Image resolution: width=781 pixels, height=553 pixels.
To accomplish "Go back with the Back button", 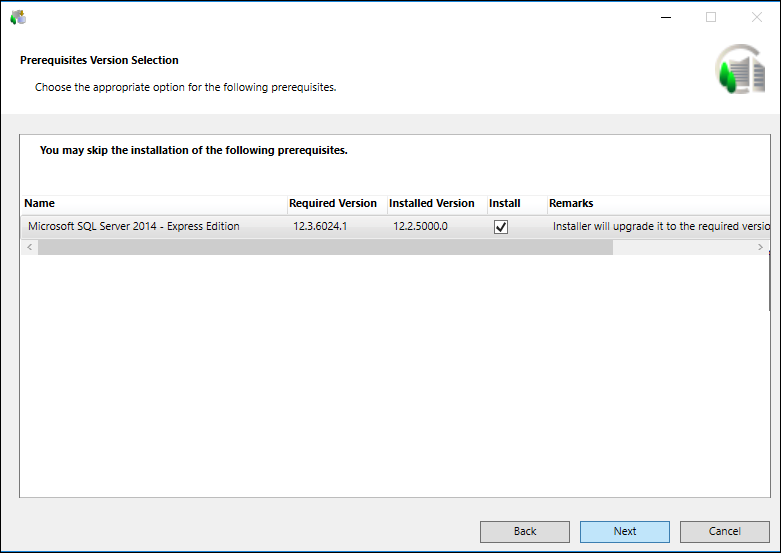I will (x=525, y=531).
